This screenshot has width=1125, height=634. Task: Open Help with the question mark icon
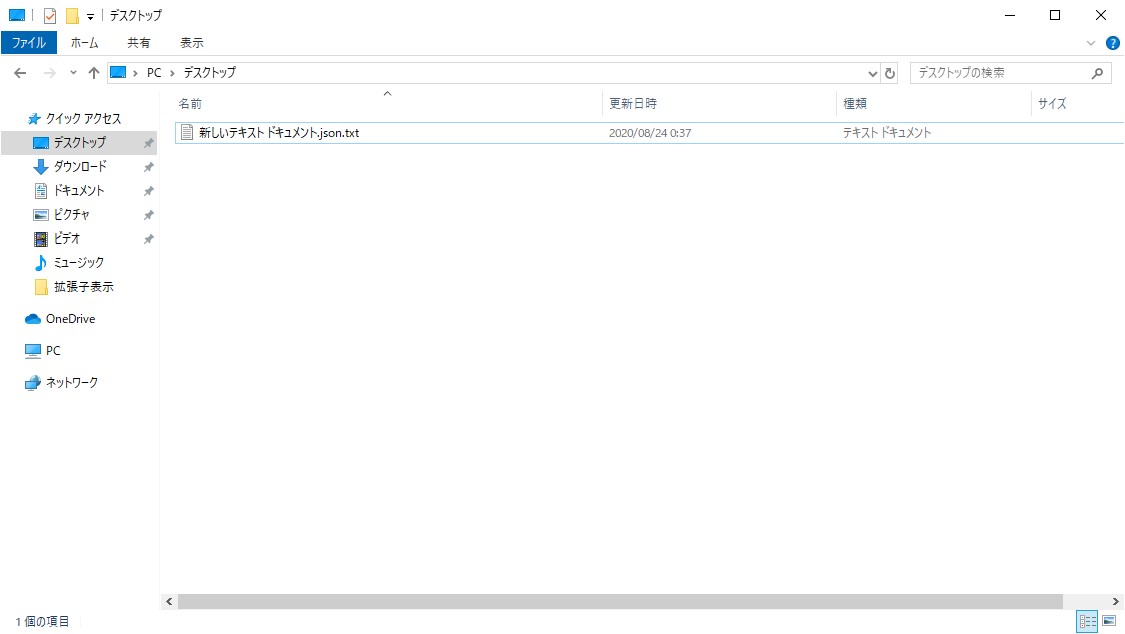(1112, 42)
